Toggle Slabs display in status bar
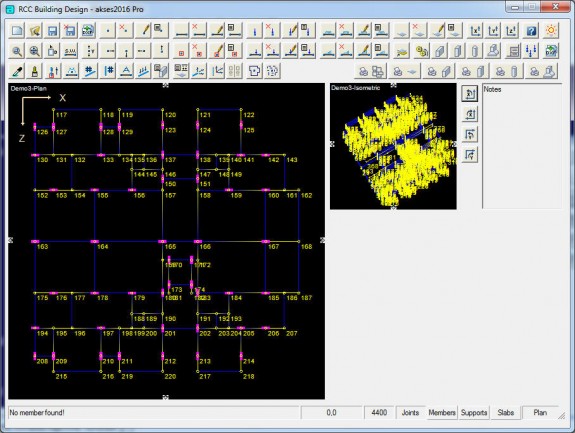Viewport: 575px width, 433px height. [x=505, y=413]
